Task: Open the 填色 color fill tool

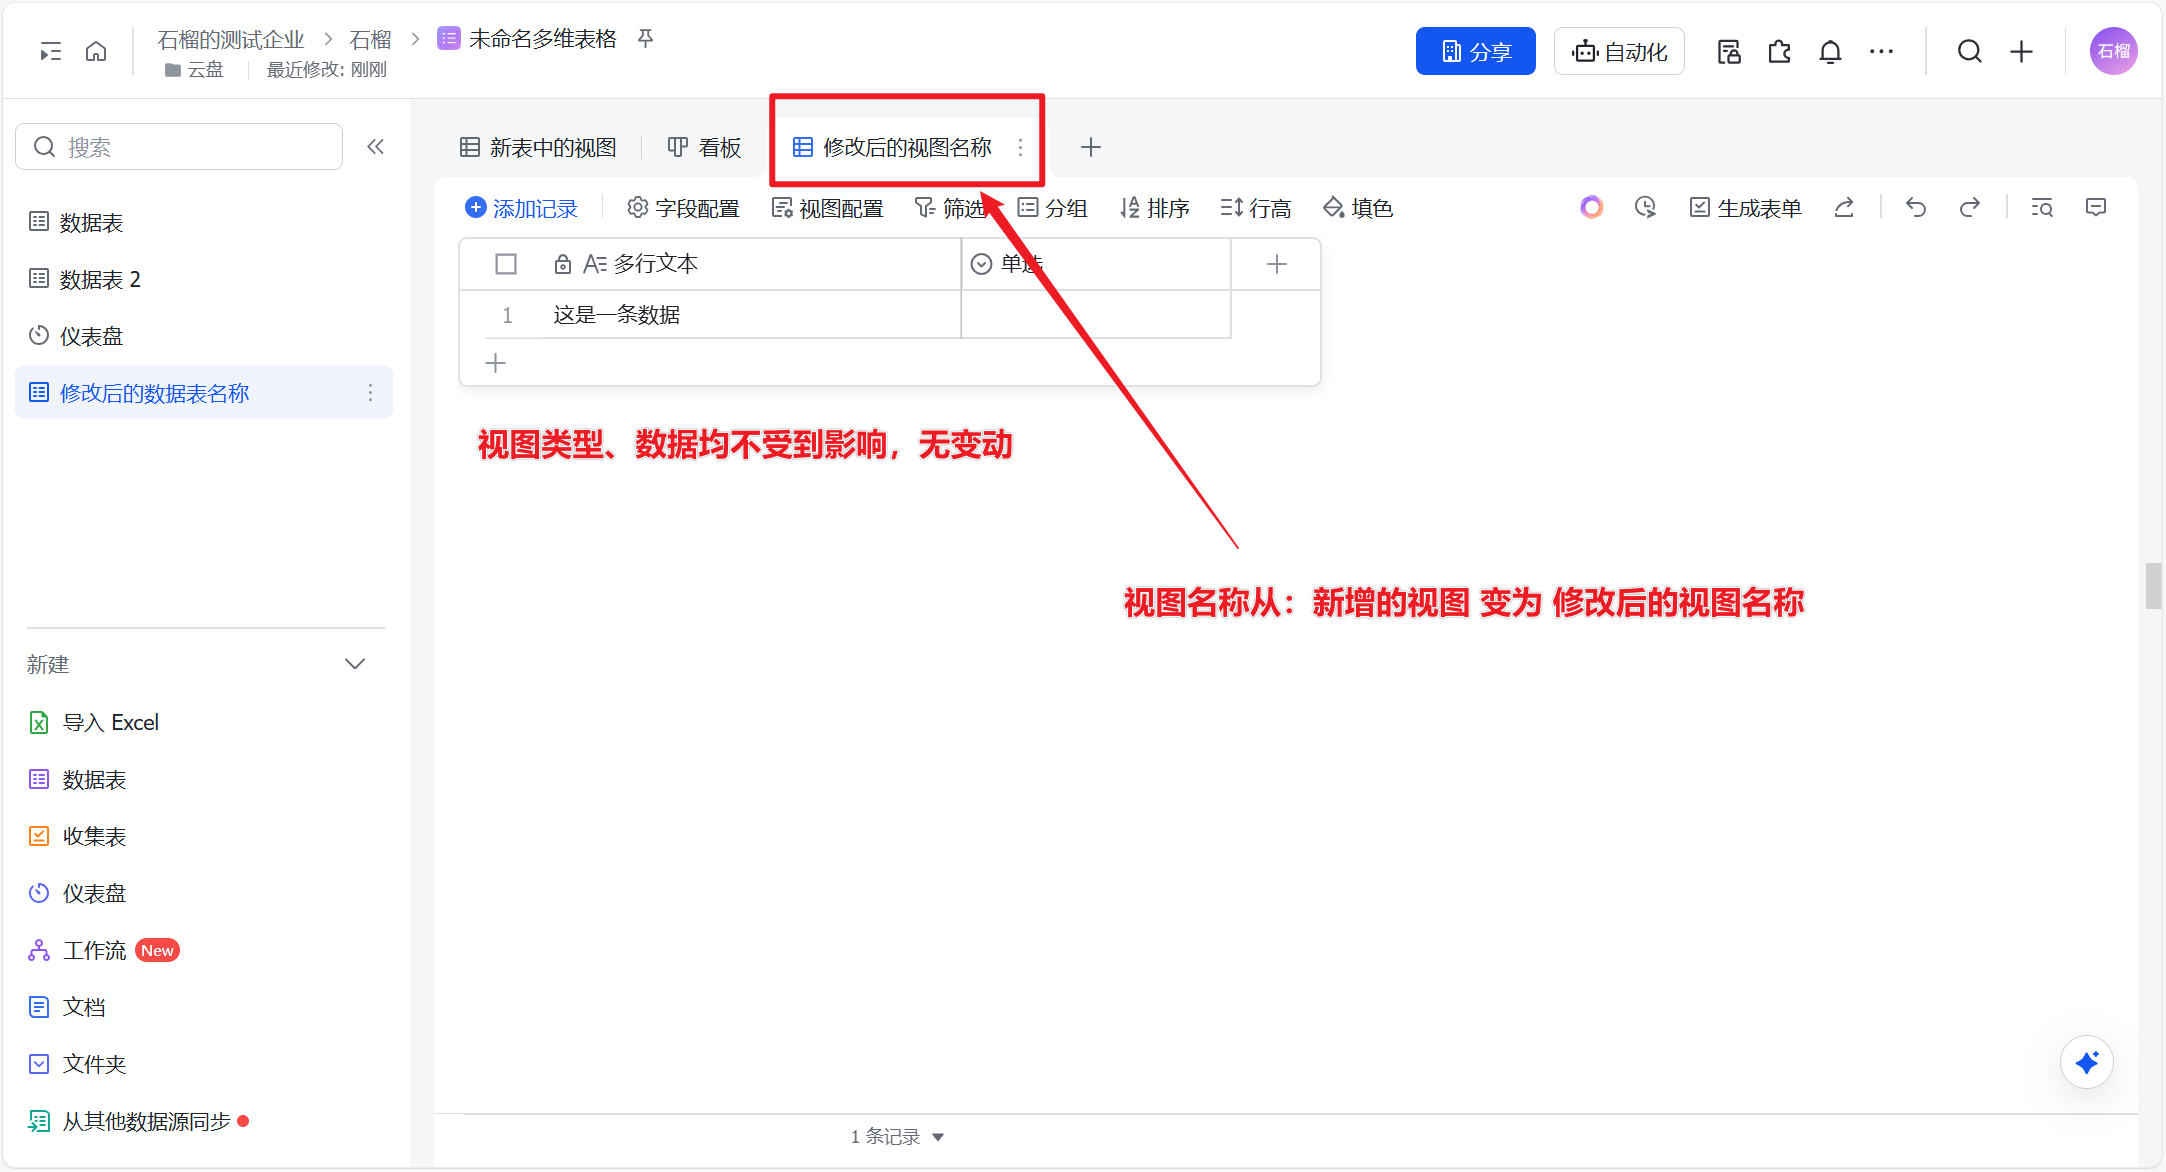Action: [x=1358, y=208]
